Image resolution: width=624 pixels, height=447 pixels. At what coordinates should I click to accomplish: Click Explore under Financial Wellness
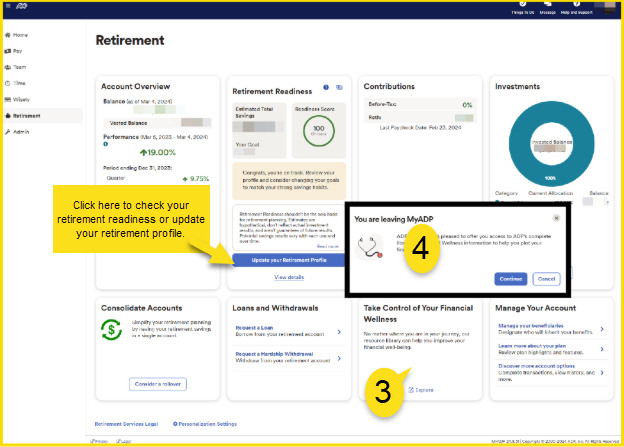tap(421, 390)
